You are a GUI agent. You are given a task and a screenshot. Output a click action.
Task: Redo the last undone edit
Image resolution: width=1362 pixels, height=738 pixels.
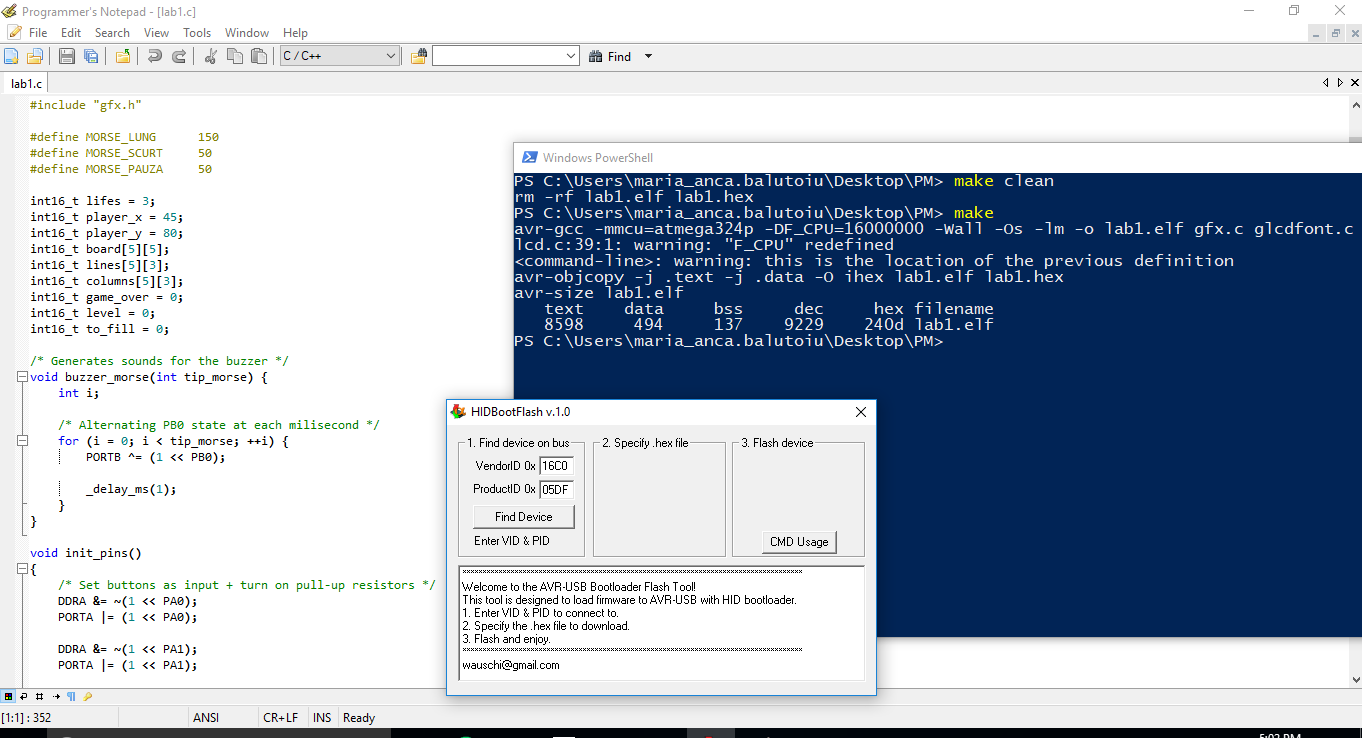[179, 57]
